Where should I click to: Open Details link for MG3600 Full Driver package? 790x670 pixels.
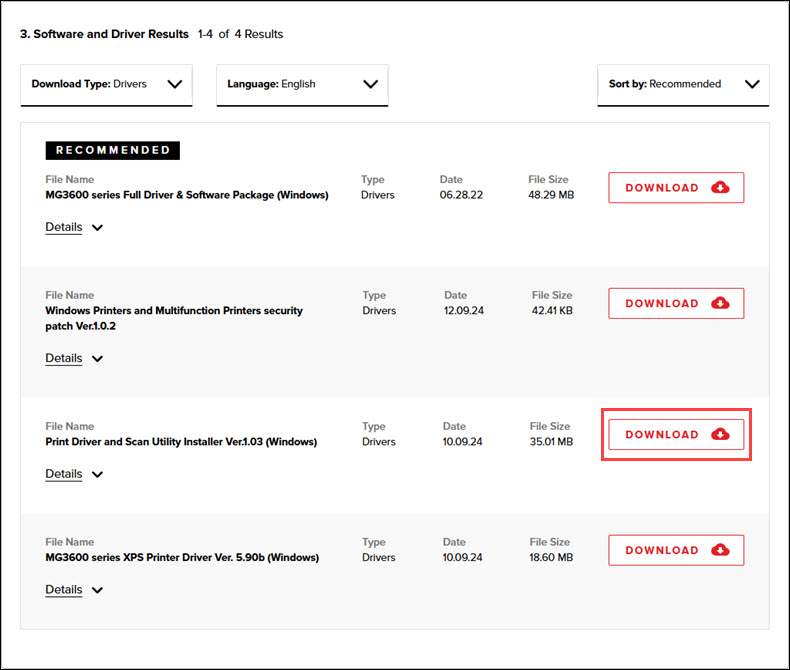coord(64,227)
